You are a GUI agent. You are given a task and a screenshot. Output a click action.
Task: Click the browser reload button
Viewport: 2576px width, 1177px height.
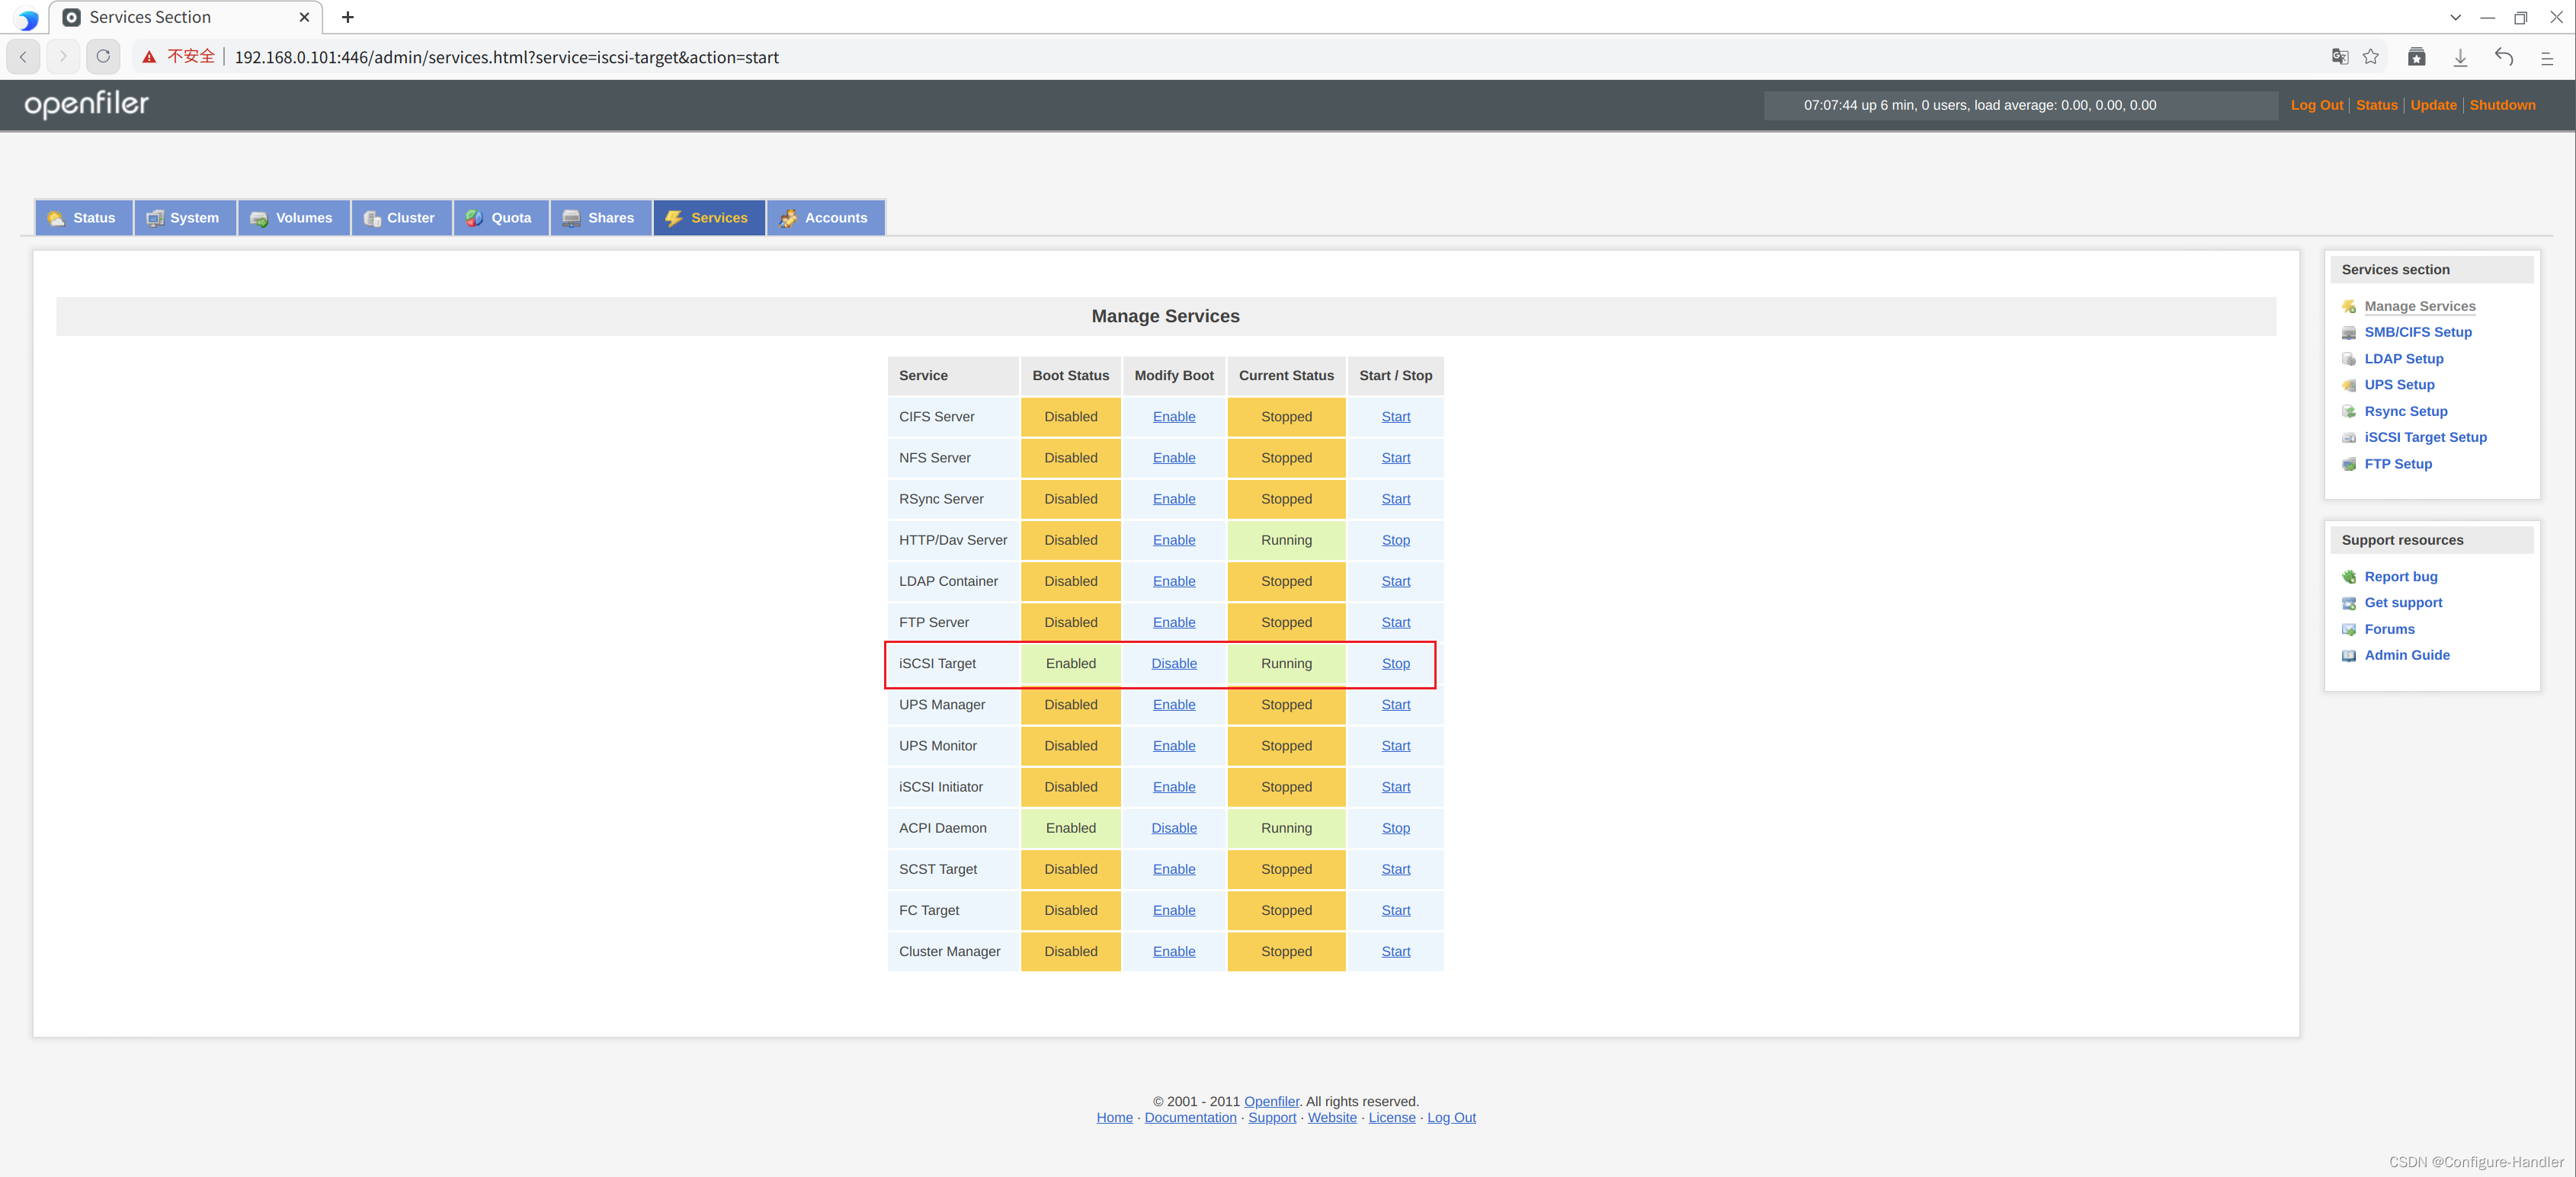pyautogui.click(x=103, y=57)
